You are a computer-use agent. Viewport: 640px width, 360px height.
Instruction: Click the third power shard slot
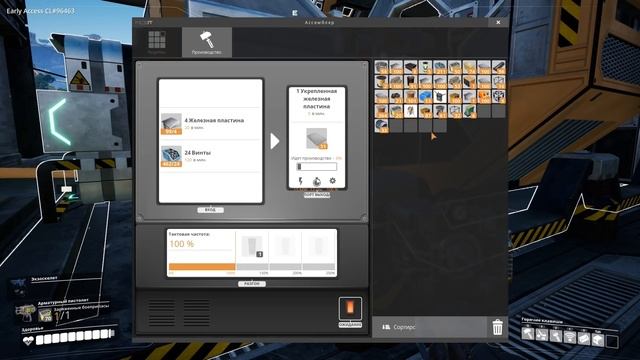tap(318, 247)
